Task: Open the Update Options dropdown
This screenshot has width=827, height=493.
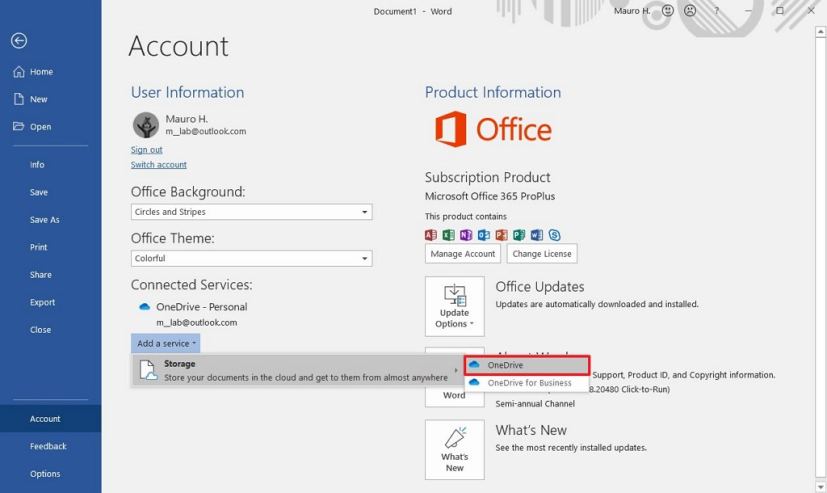Action: [455, 306]
